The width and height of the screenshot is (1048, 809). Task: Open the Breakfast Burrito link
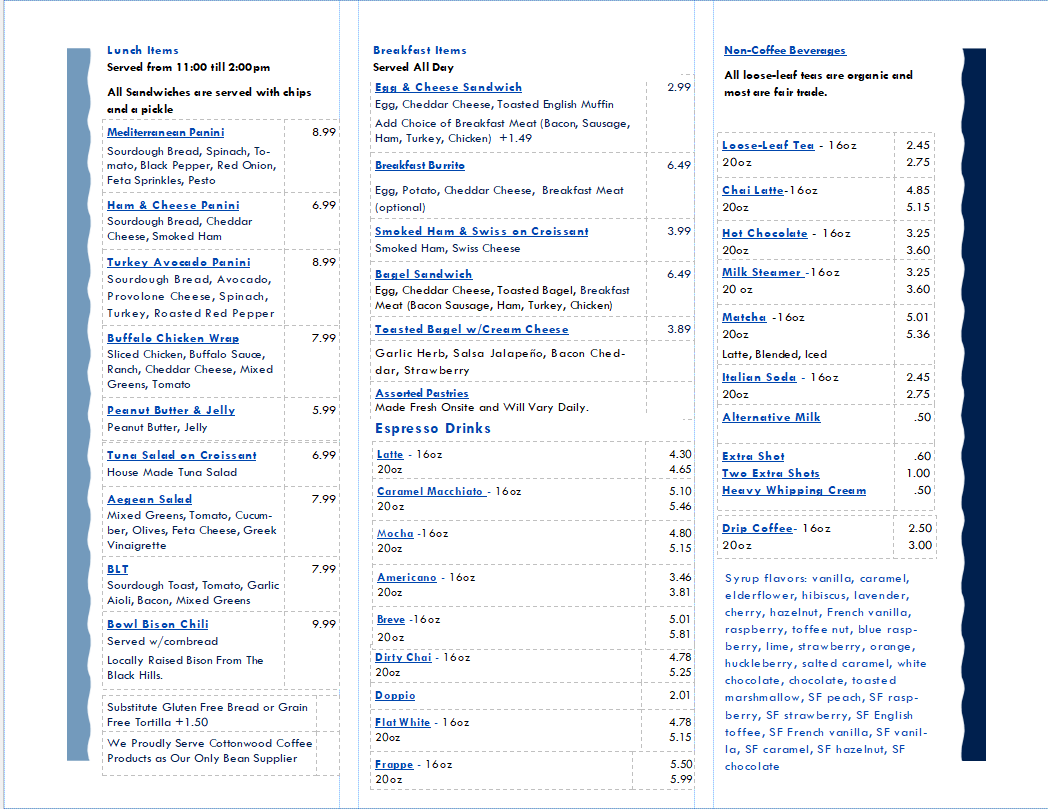(x=419, y=165)
